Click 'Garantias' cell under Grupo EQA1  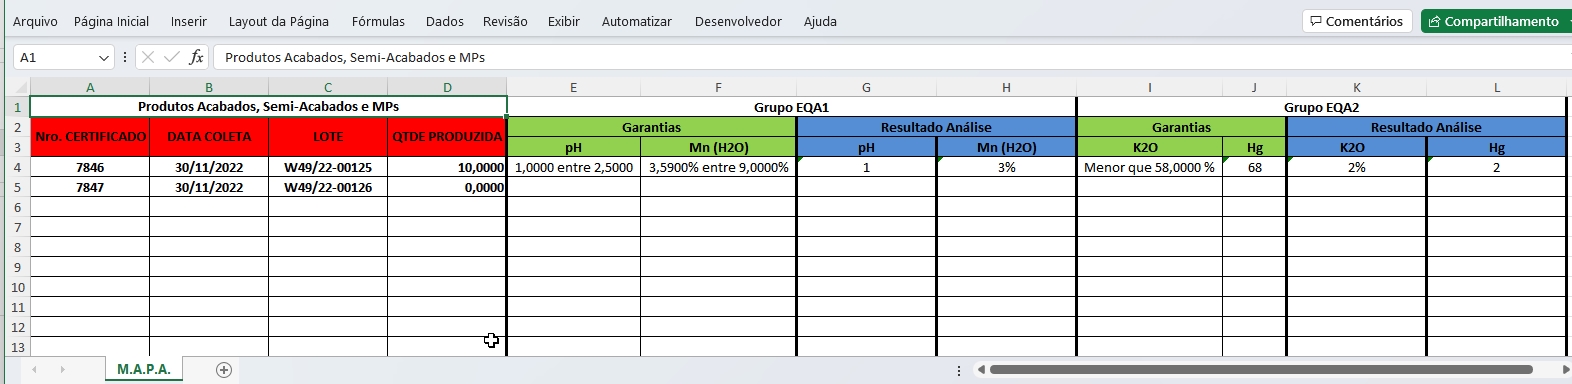(652, 127)
